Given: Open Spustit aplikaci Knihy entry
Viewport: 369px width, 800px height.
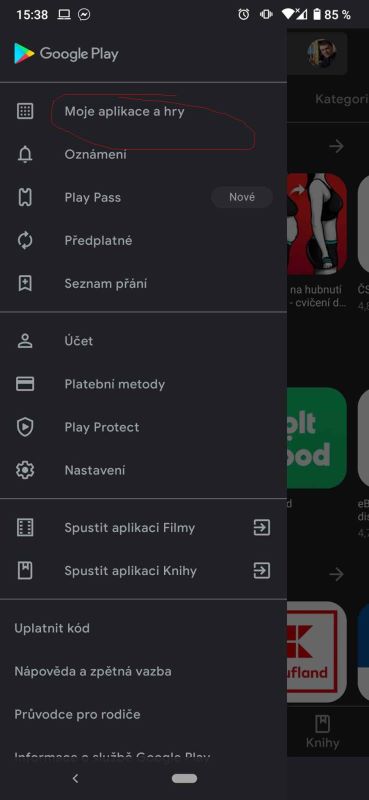Looking at the screenshot, I should click(x=143, y=570).
